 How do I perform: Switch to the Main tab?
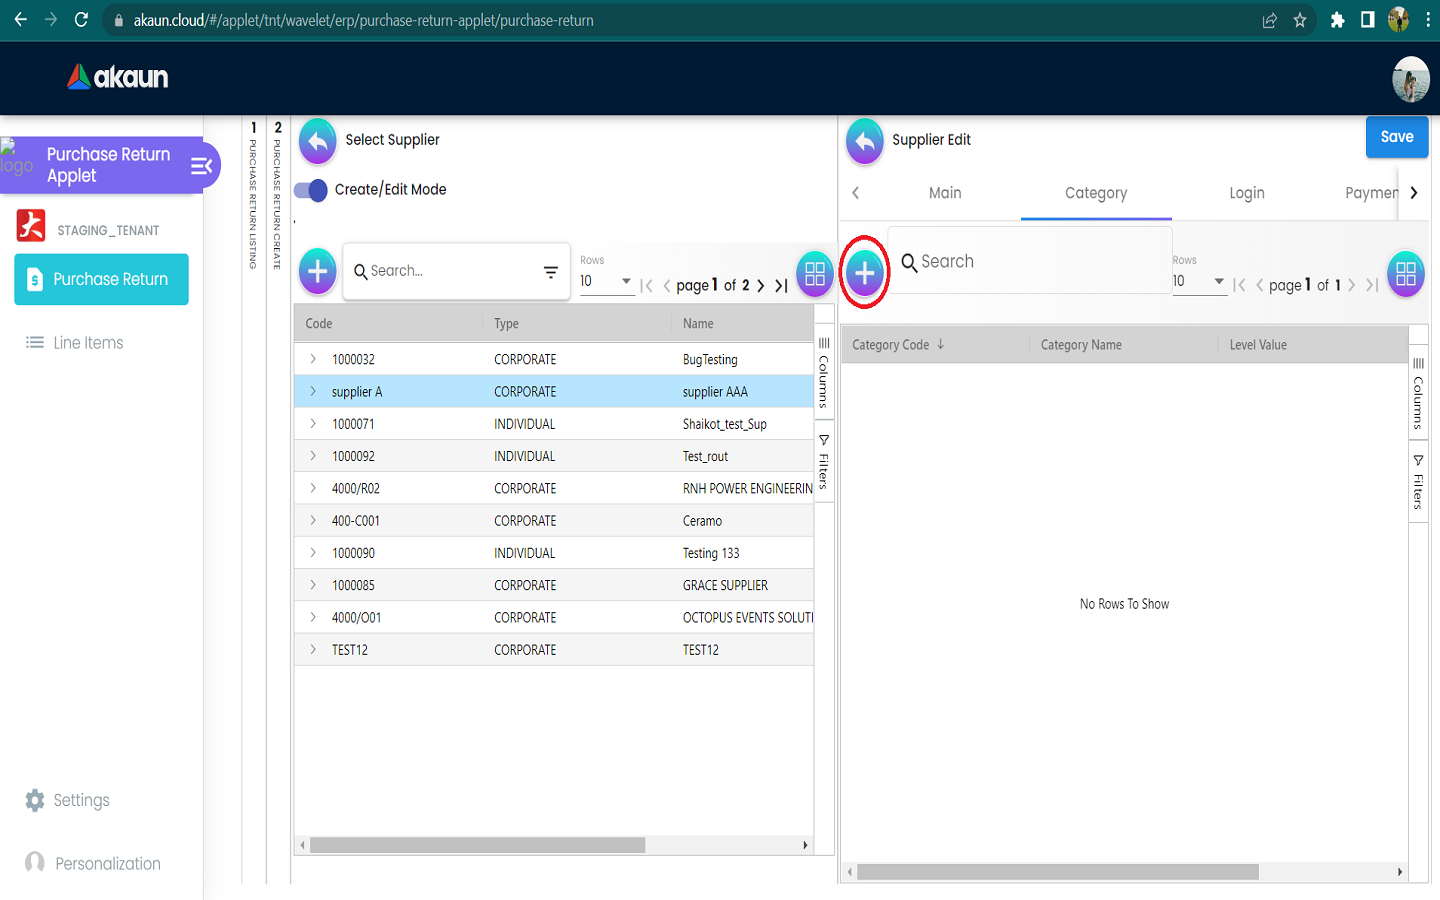click(944, 193)
